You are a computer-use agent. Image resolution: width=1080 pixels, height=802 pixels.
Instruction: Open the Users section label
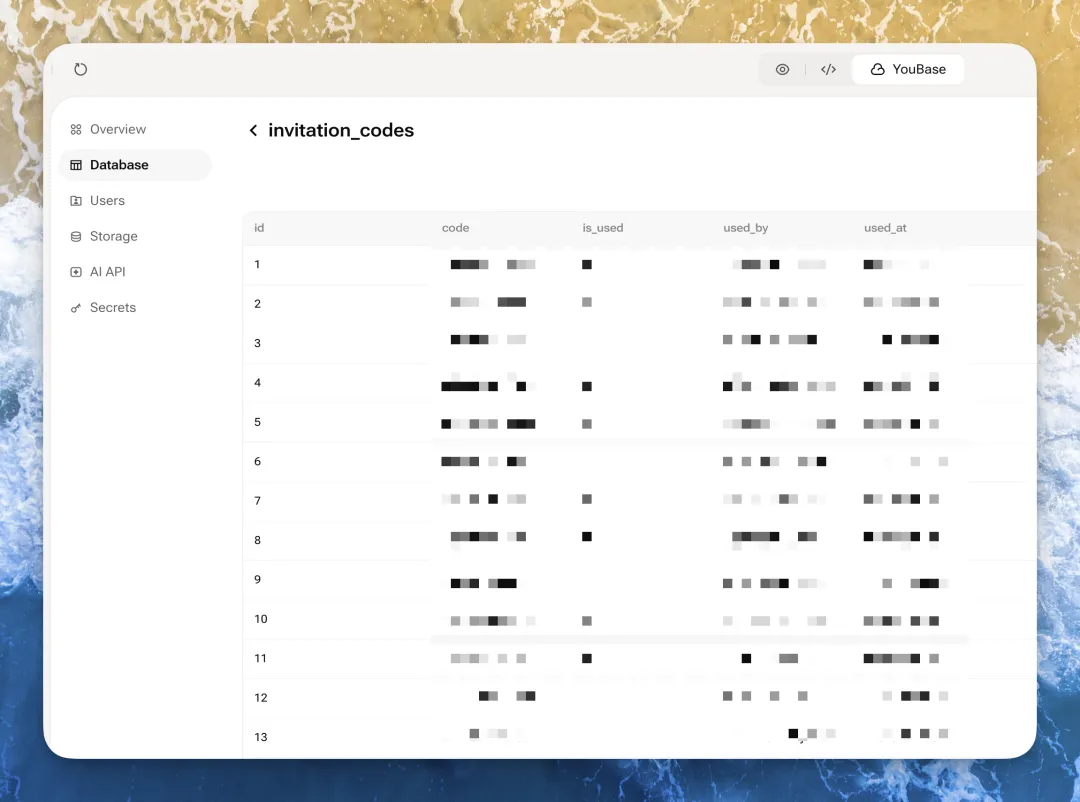click(107, 201)
